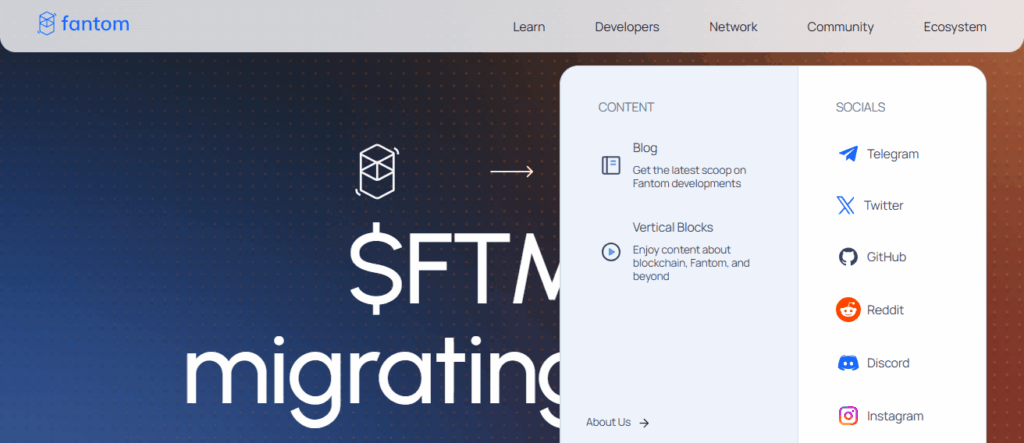Click the GitHub octocat icon
Image resolution: width=1024 pixels, height=443 pixels.
click(x=848, y=257)
